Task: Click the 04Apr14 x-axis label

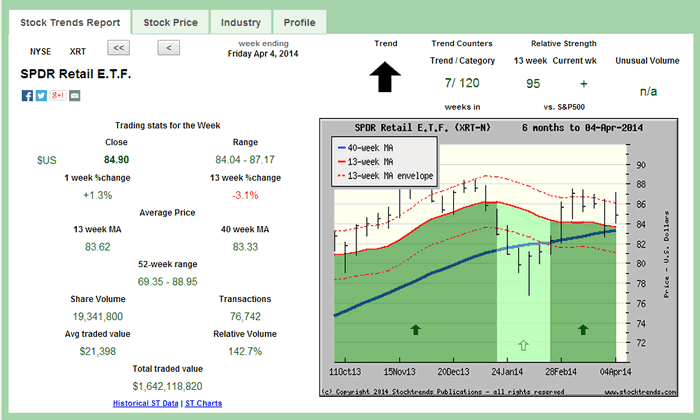Action: pos(616,372)
